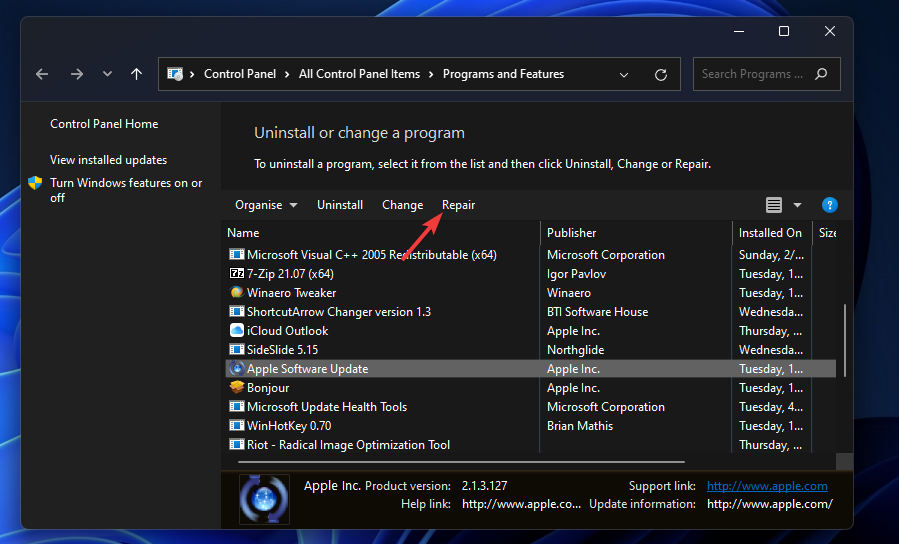Open All Control Panel Items breadcrumb

(x=359, y=74)
